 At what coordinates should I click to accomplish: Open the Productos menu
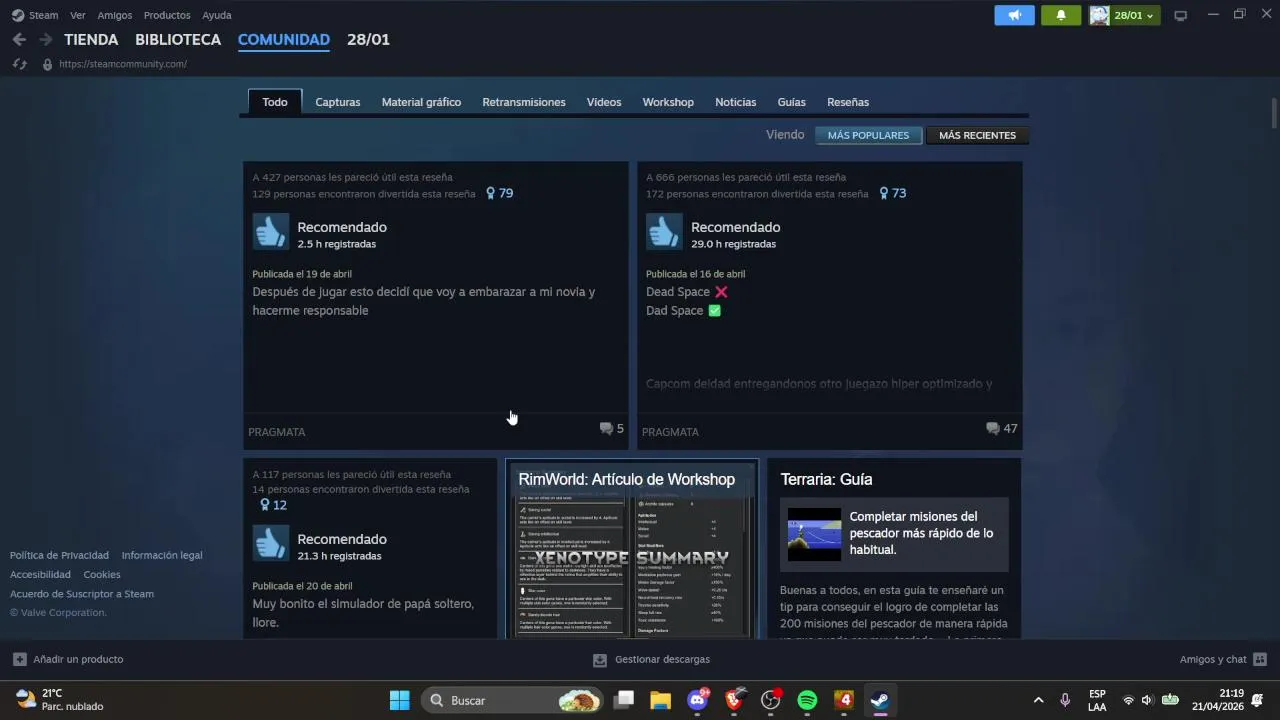click(167, 15)
